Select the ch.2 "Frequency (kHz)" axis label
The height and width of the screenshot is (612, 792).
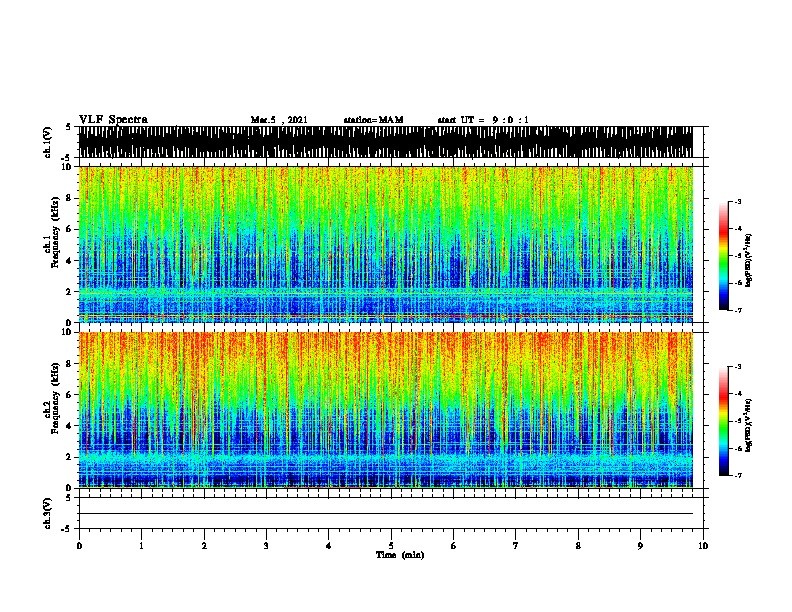(55, 398)
